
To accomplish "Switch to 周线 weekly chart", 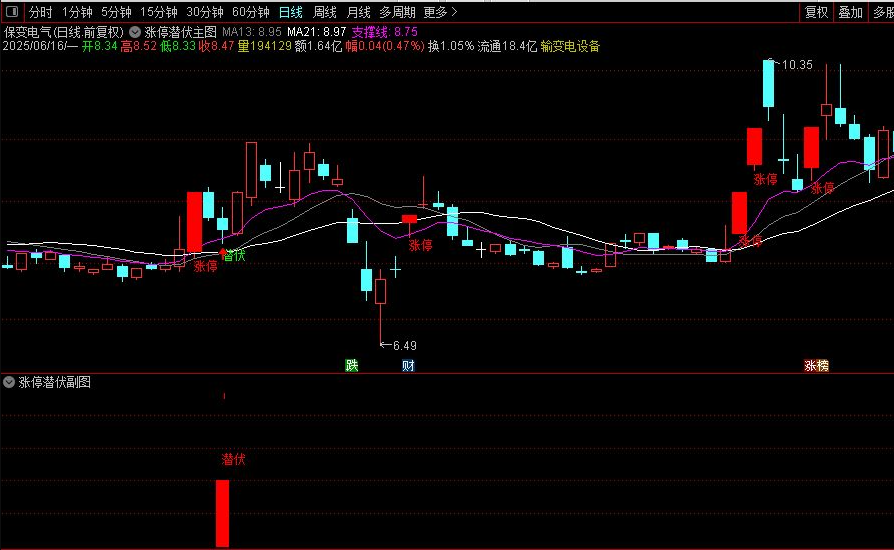I will click(325, 12).
